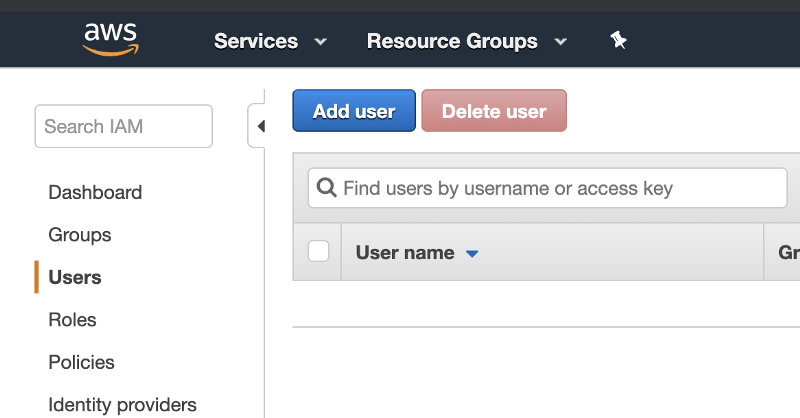Image resolution: width=800 pixels, height=418 pixels.
Task: Focus the Search IAM field
Action: tap(123, 126)
